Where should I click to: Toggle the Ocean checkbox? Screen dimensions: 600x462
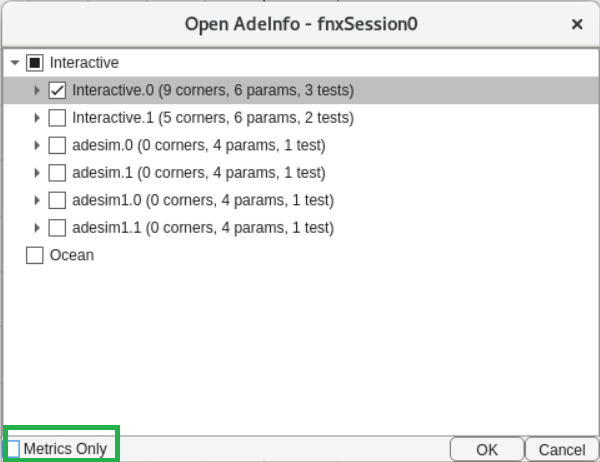click(x=35, y=255)
